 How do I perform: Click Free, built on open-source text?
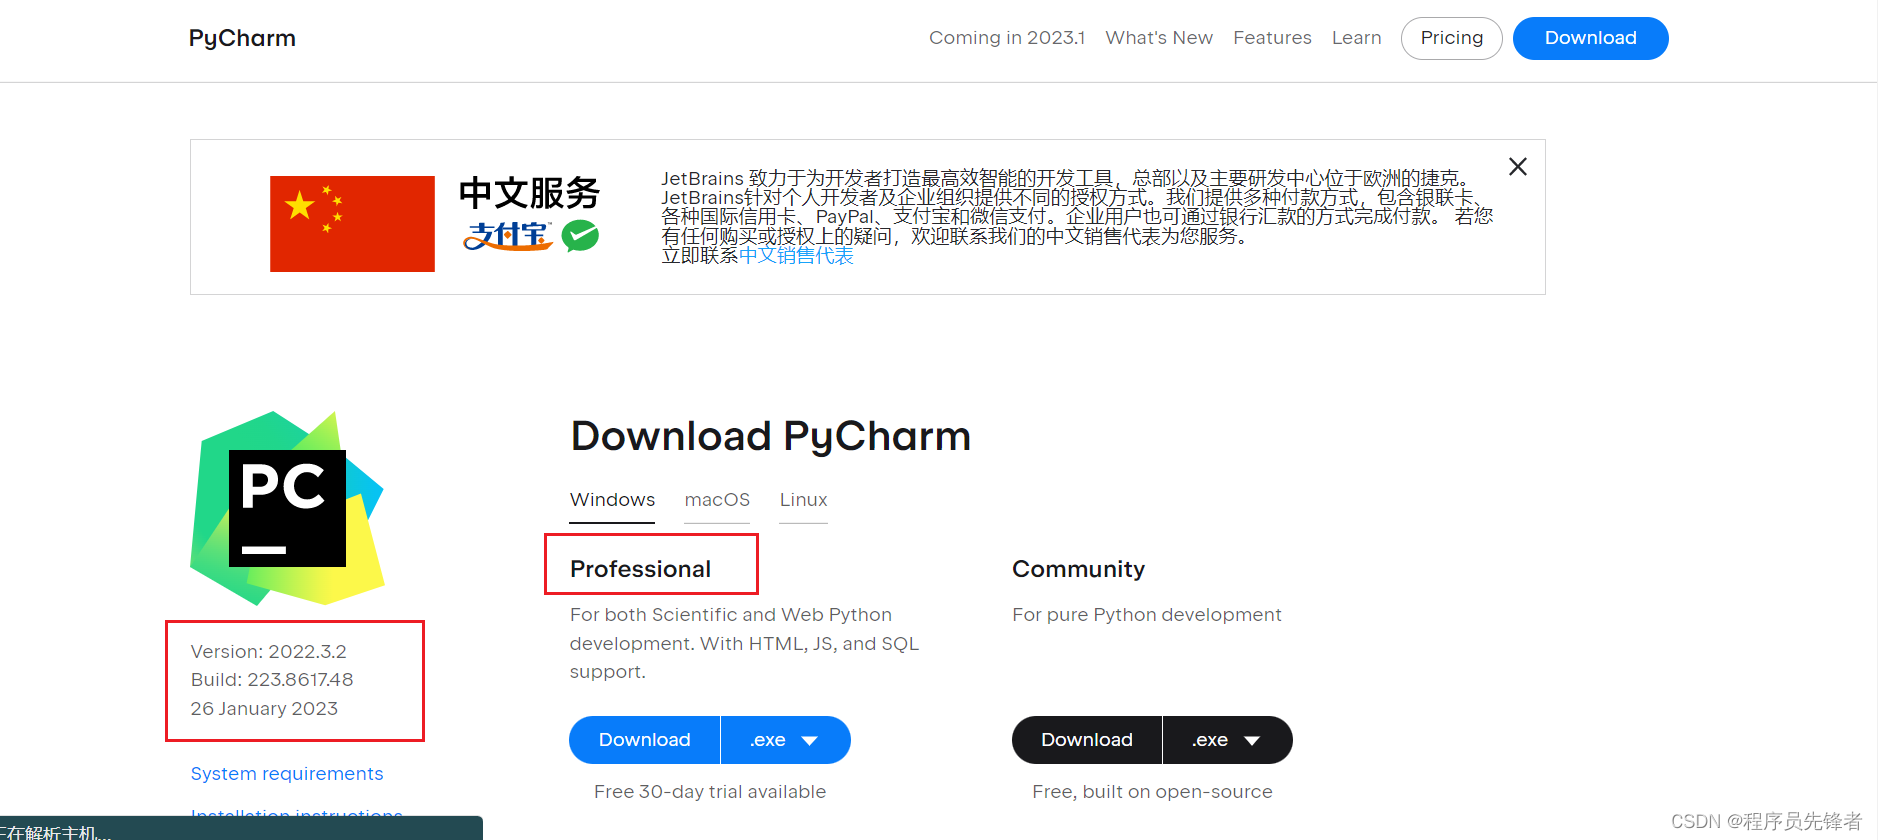click(1152, 792)
